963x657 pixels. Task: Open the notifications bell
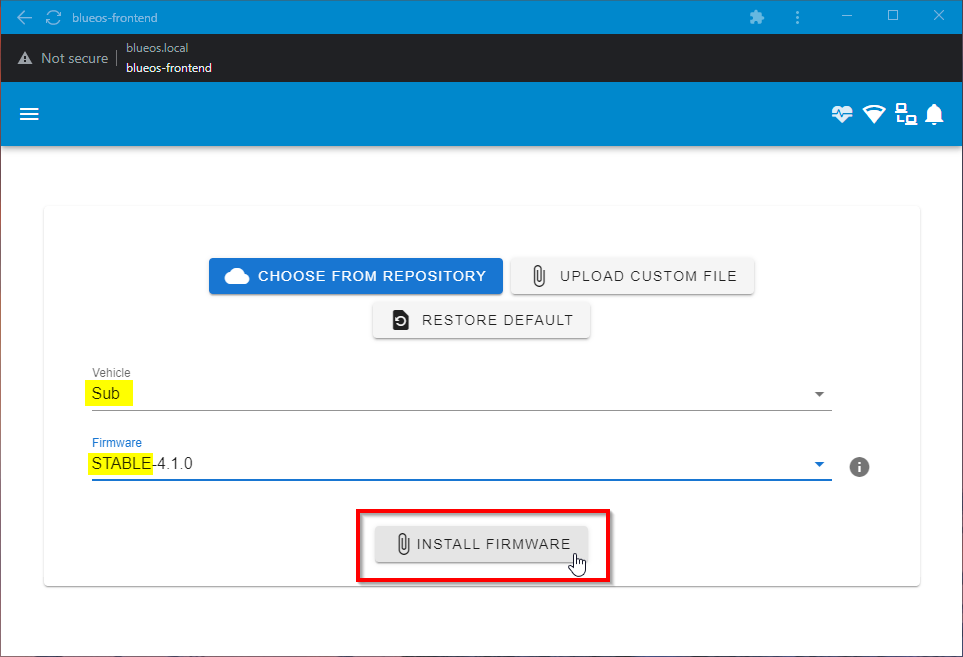click(934, 113)
